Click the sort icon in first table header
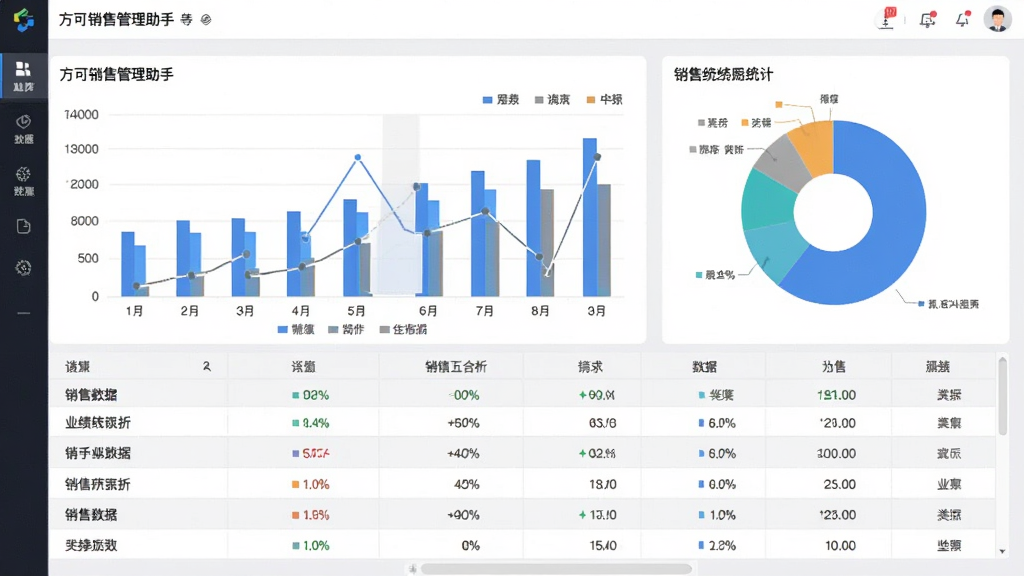This screenshot has width=1024, height=576. [207, 366]
